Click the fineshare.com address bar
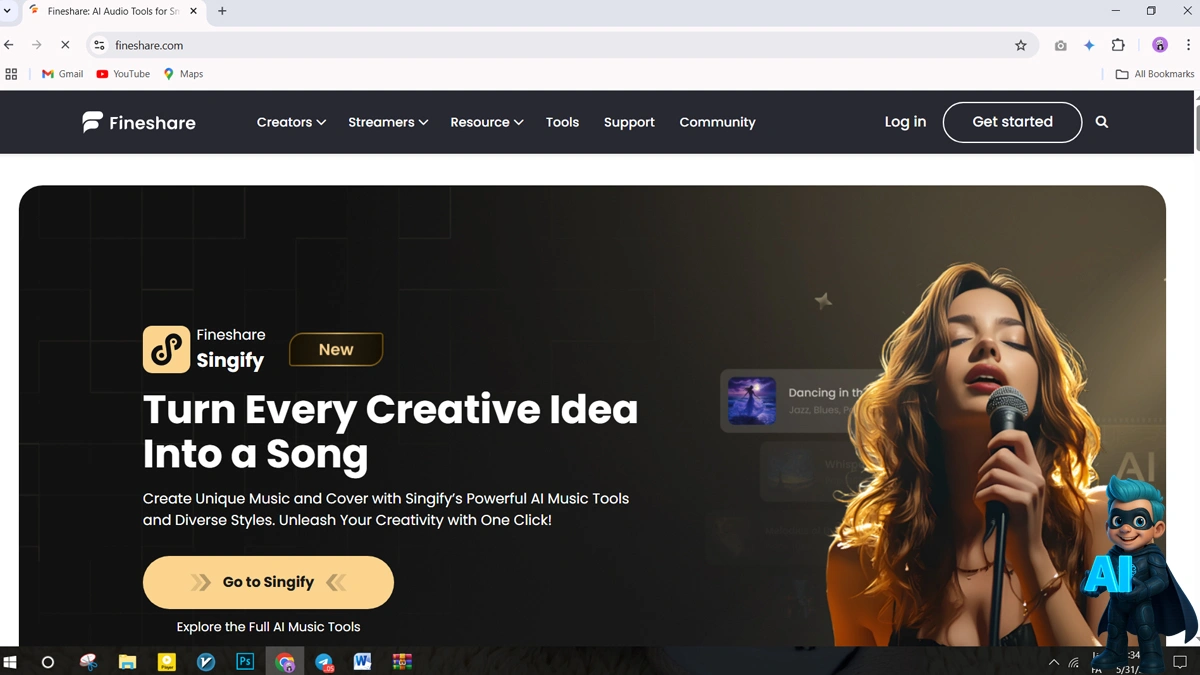 coord(560,45)
